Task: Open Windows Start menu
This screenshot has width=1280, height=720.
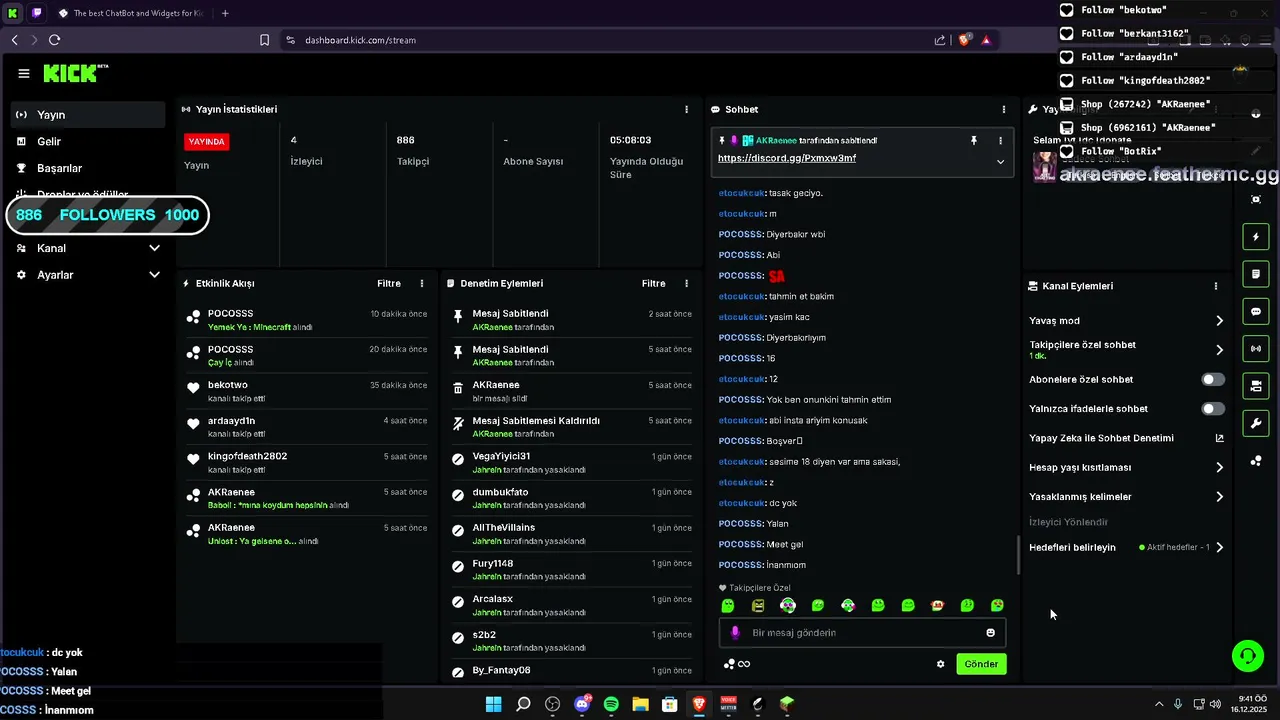Action: pyautogui.click(x=494, y=704)
